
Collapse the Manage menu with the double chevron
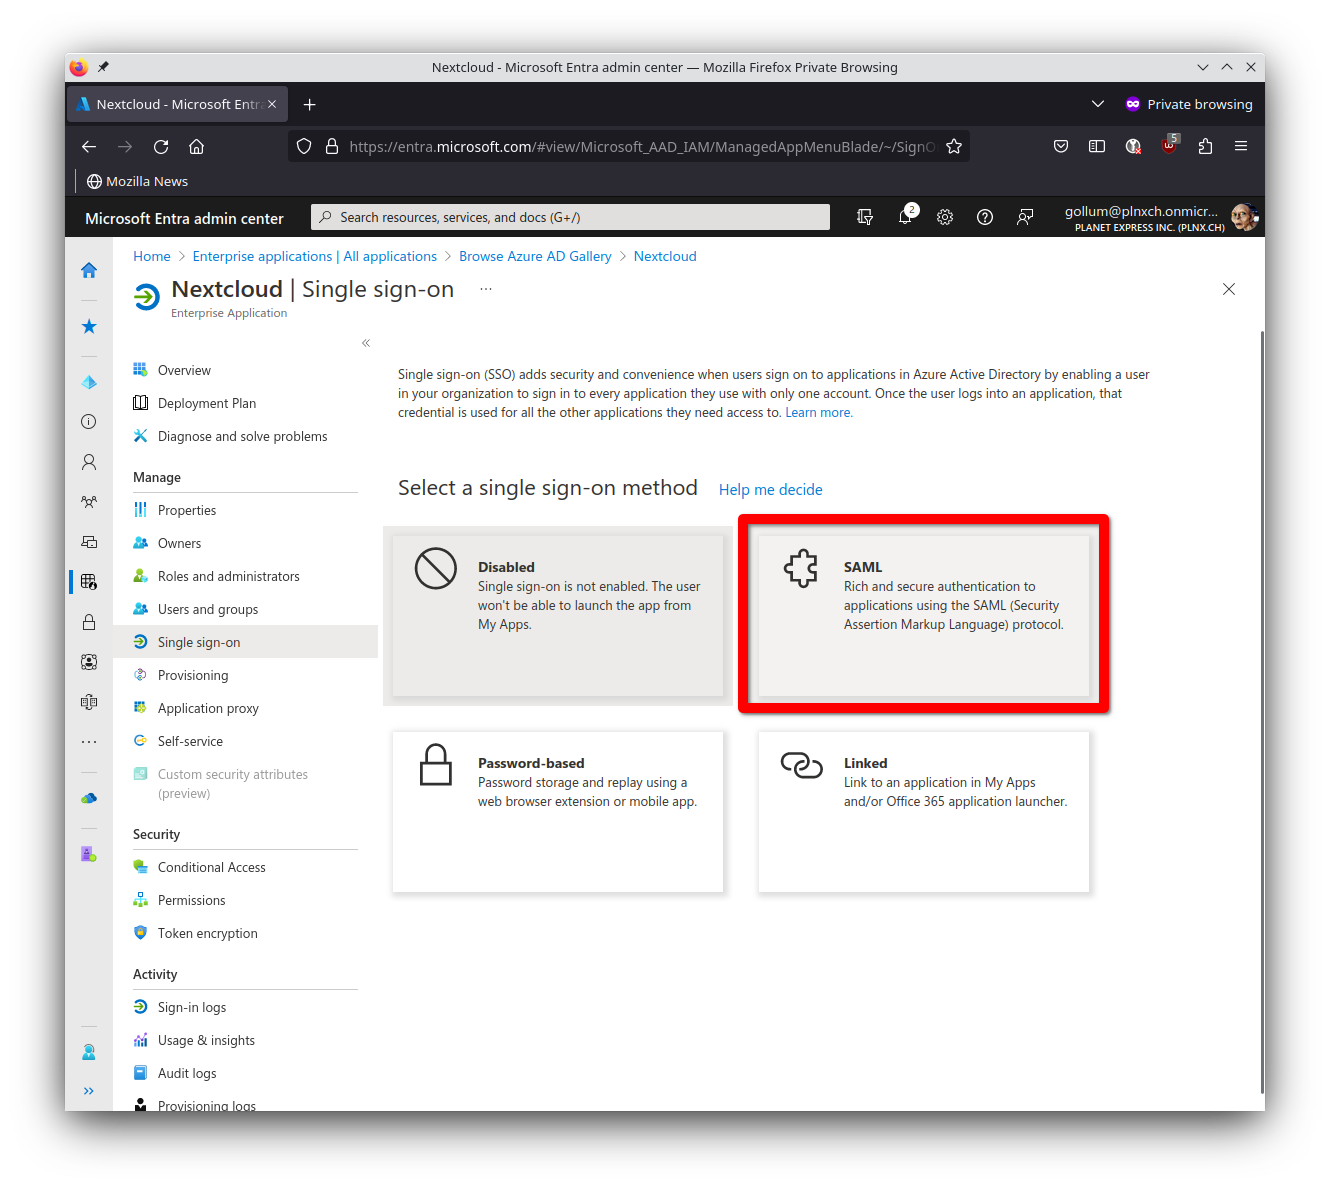366,342
